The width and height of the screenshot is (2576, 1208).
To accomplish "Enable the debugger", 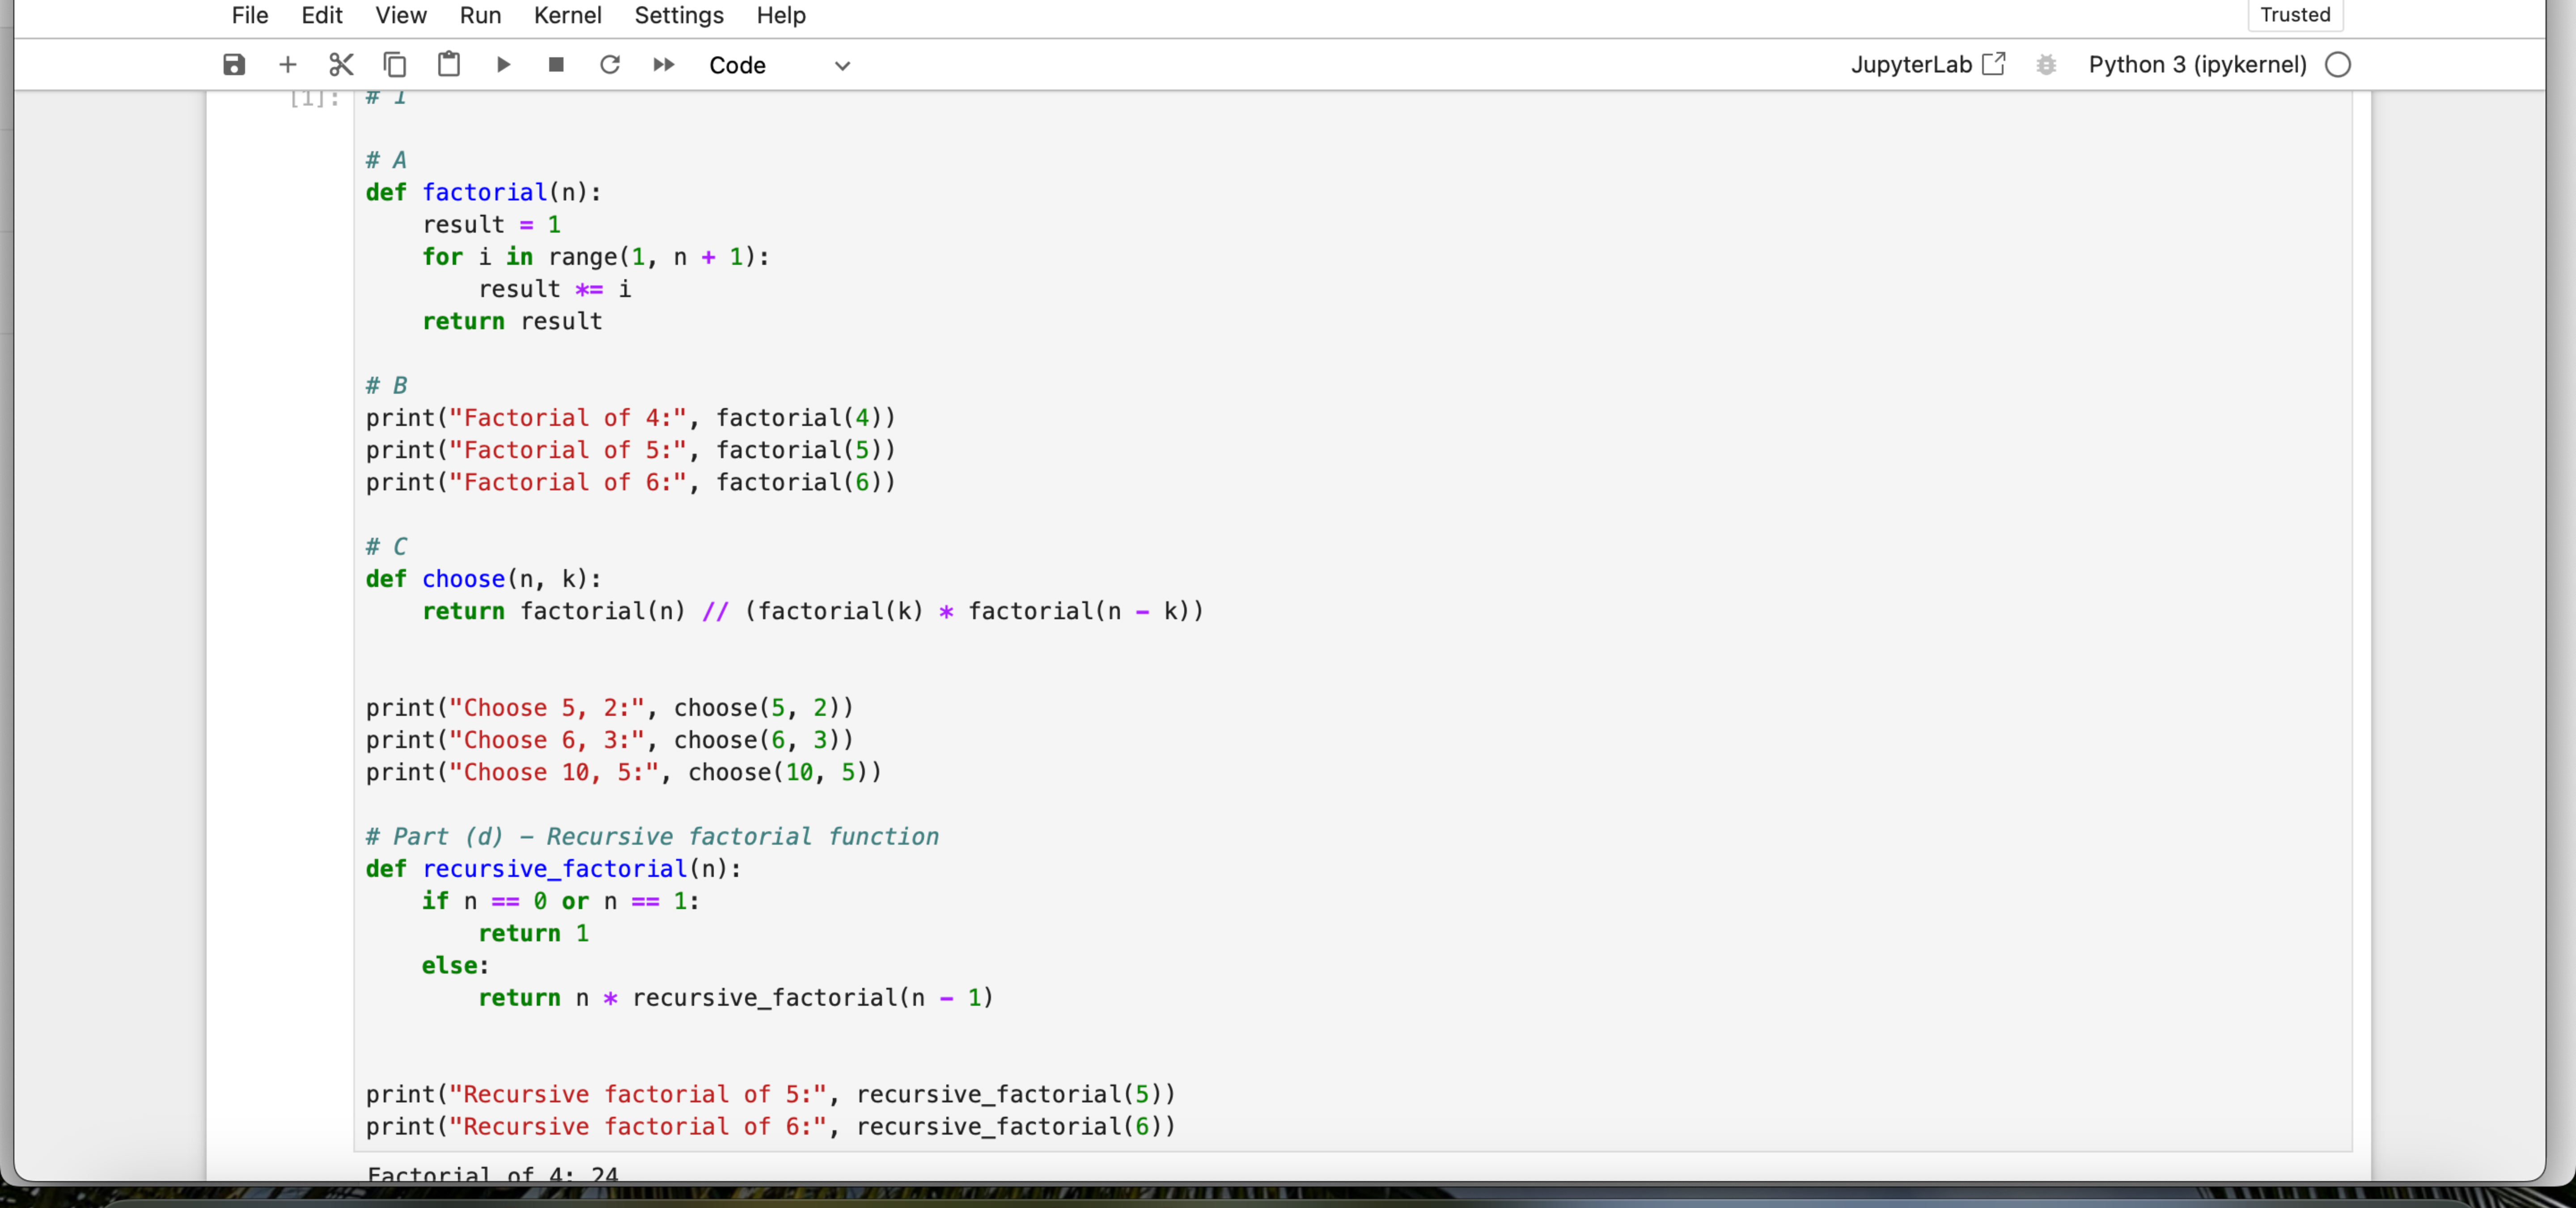I will point(2046,64).
